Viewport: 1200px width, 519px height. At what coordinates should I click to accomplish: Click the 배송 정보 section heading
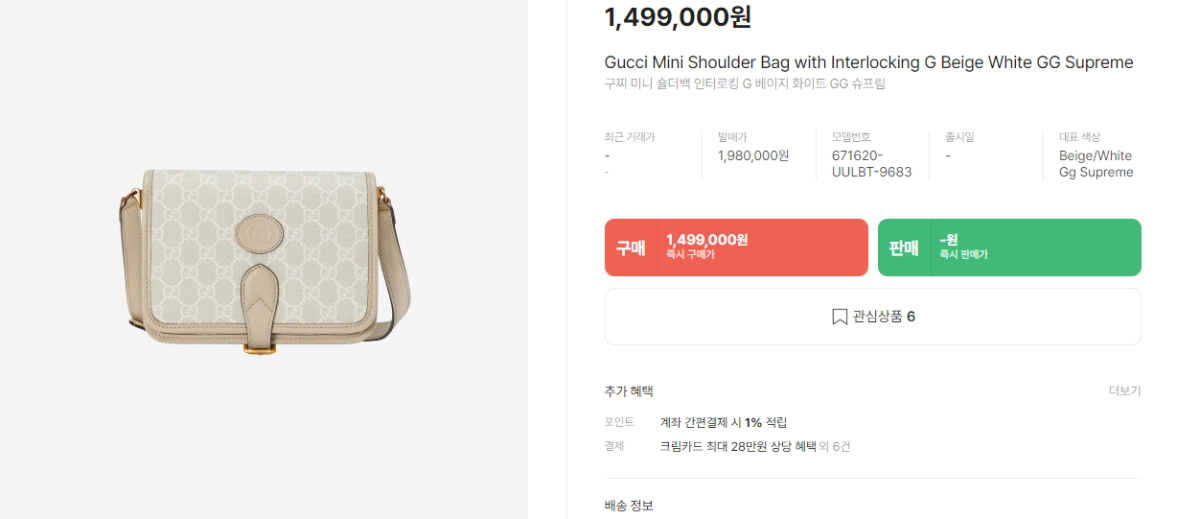[x=629, y=506]
